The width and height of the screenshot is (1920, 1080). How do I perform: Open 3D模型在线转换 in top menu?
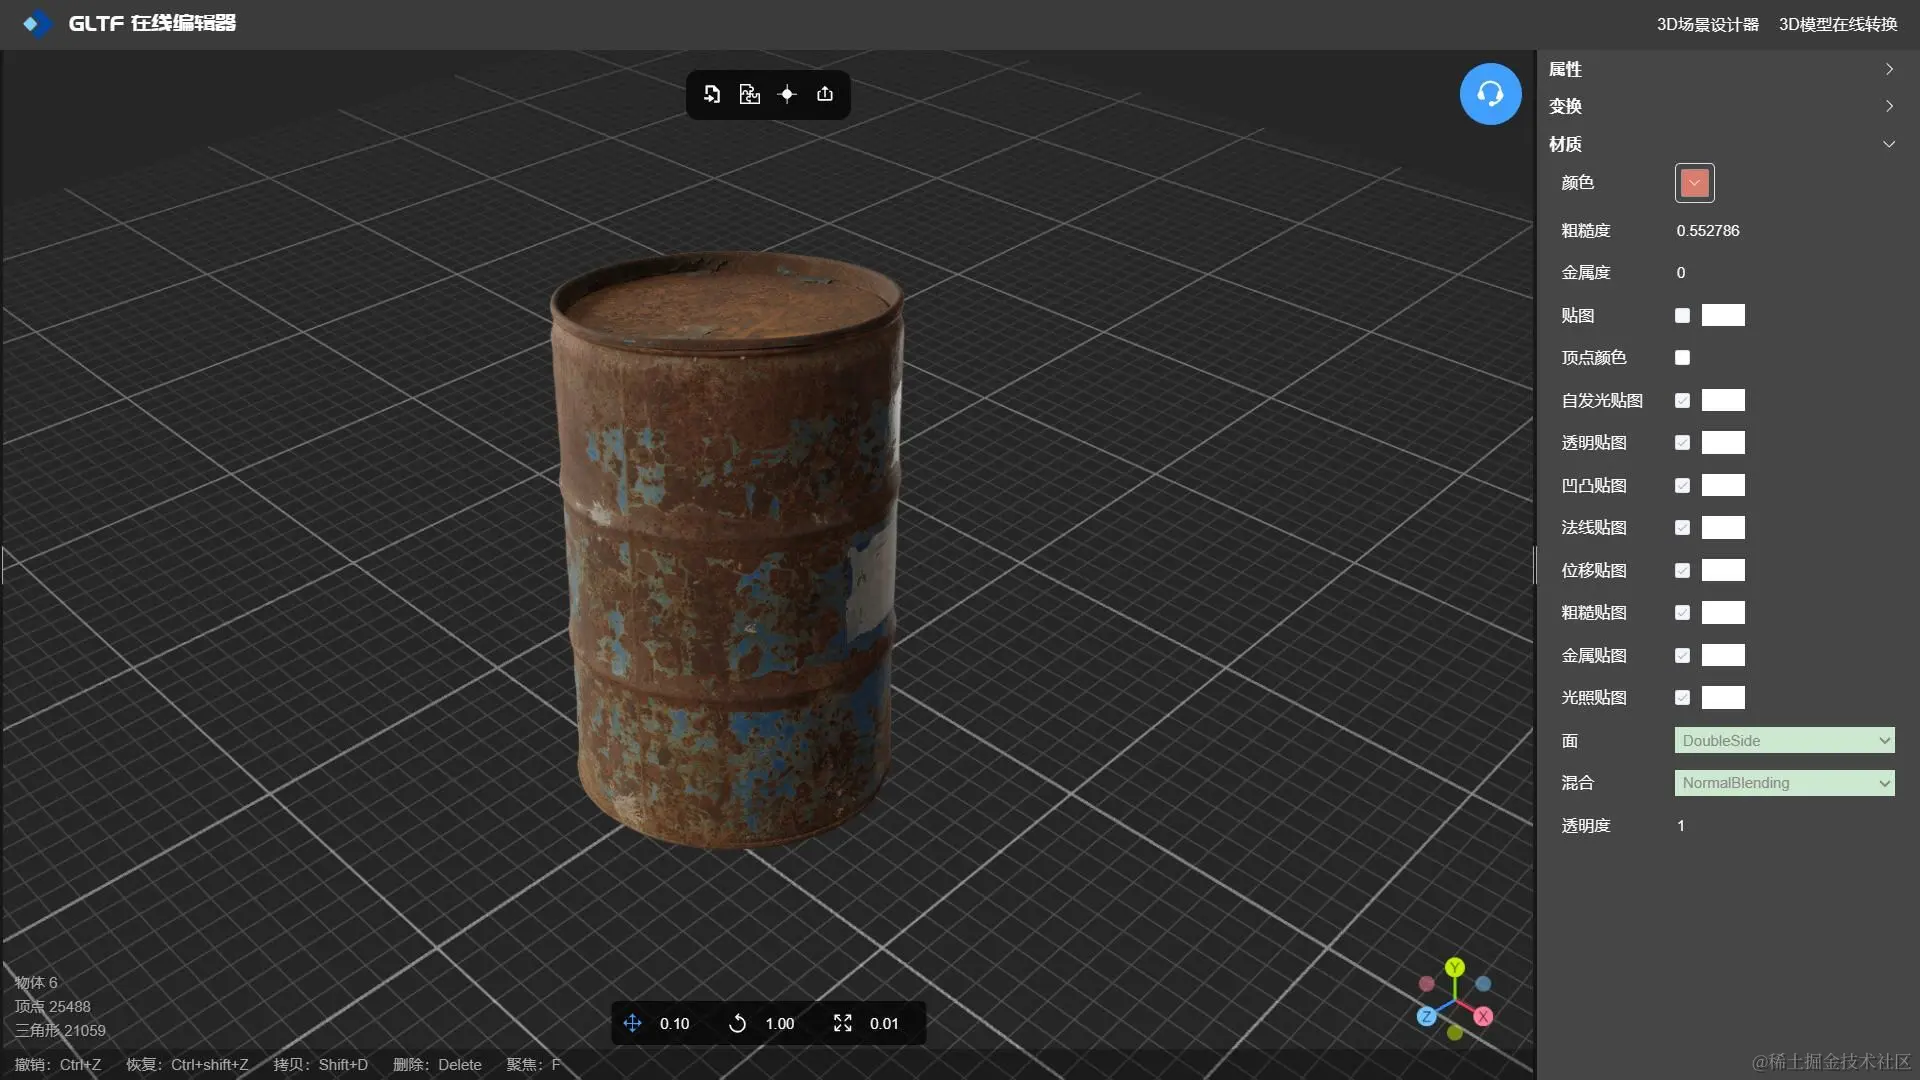1837,24
